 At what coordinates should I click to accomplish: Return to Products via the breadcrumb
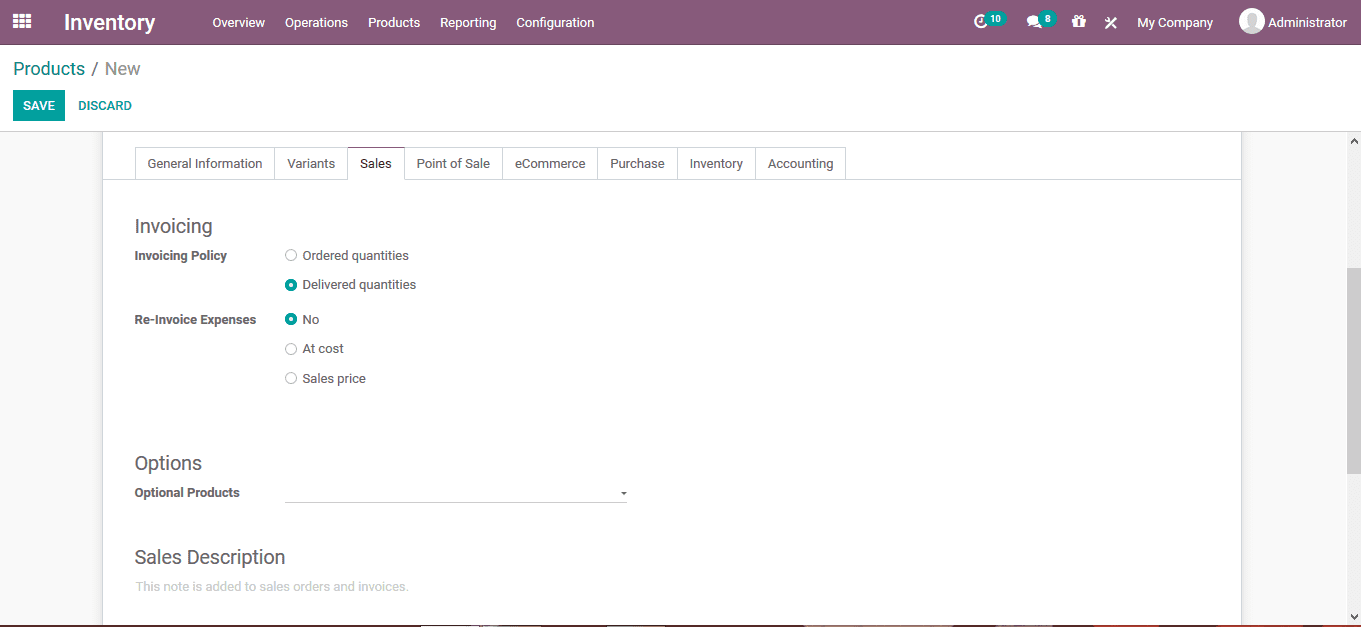coord(49,68)
